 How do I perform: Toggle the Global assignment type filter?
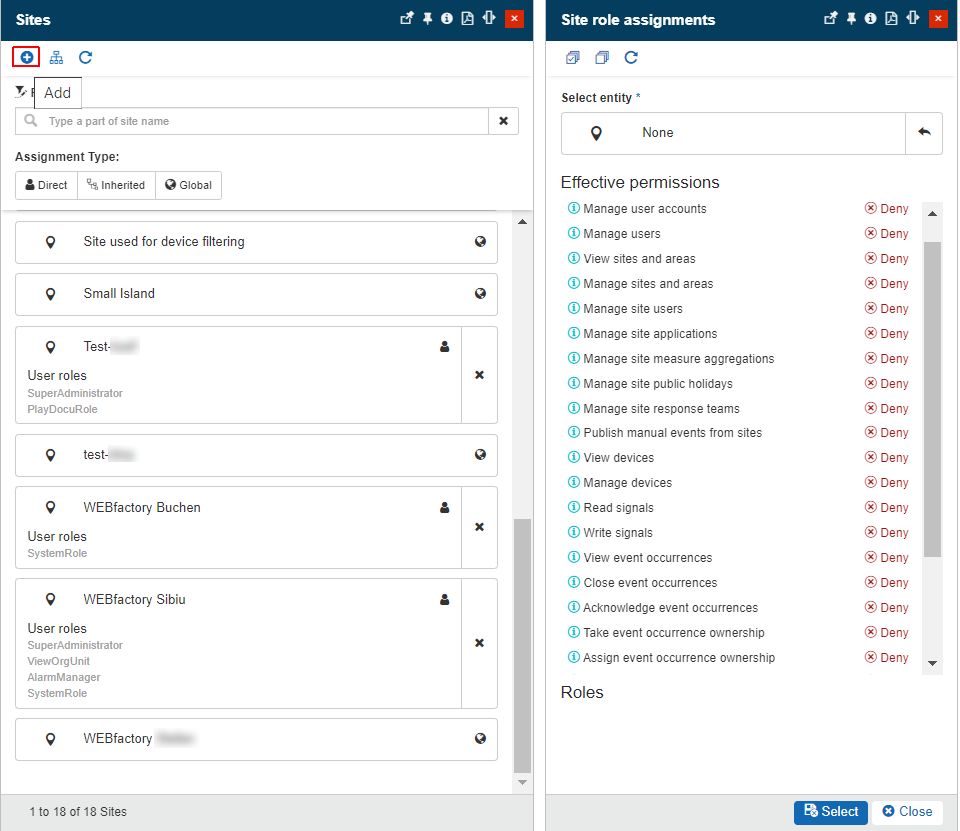tap(188, 185)
